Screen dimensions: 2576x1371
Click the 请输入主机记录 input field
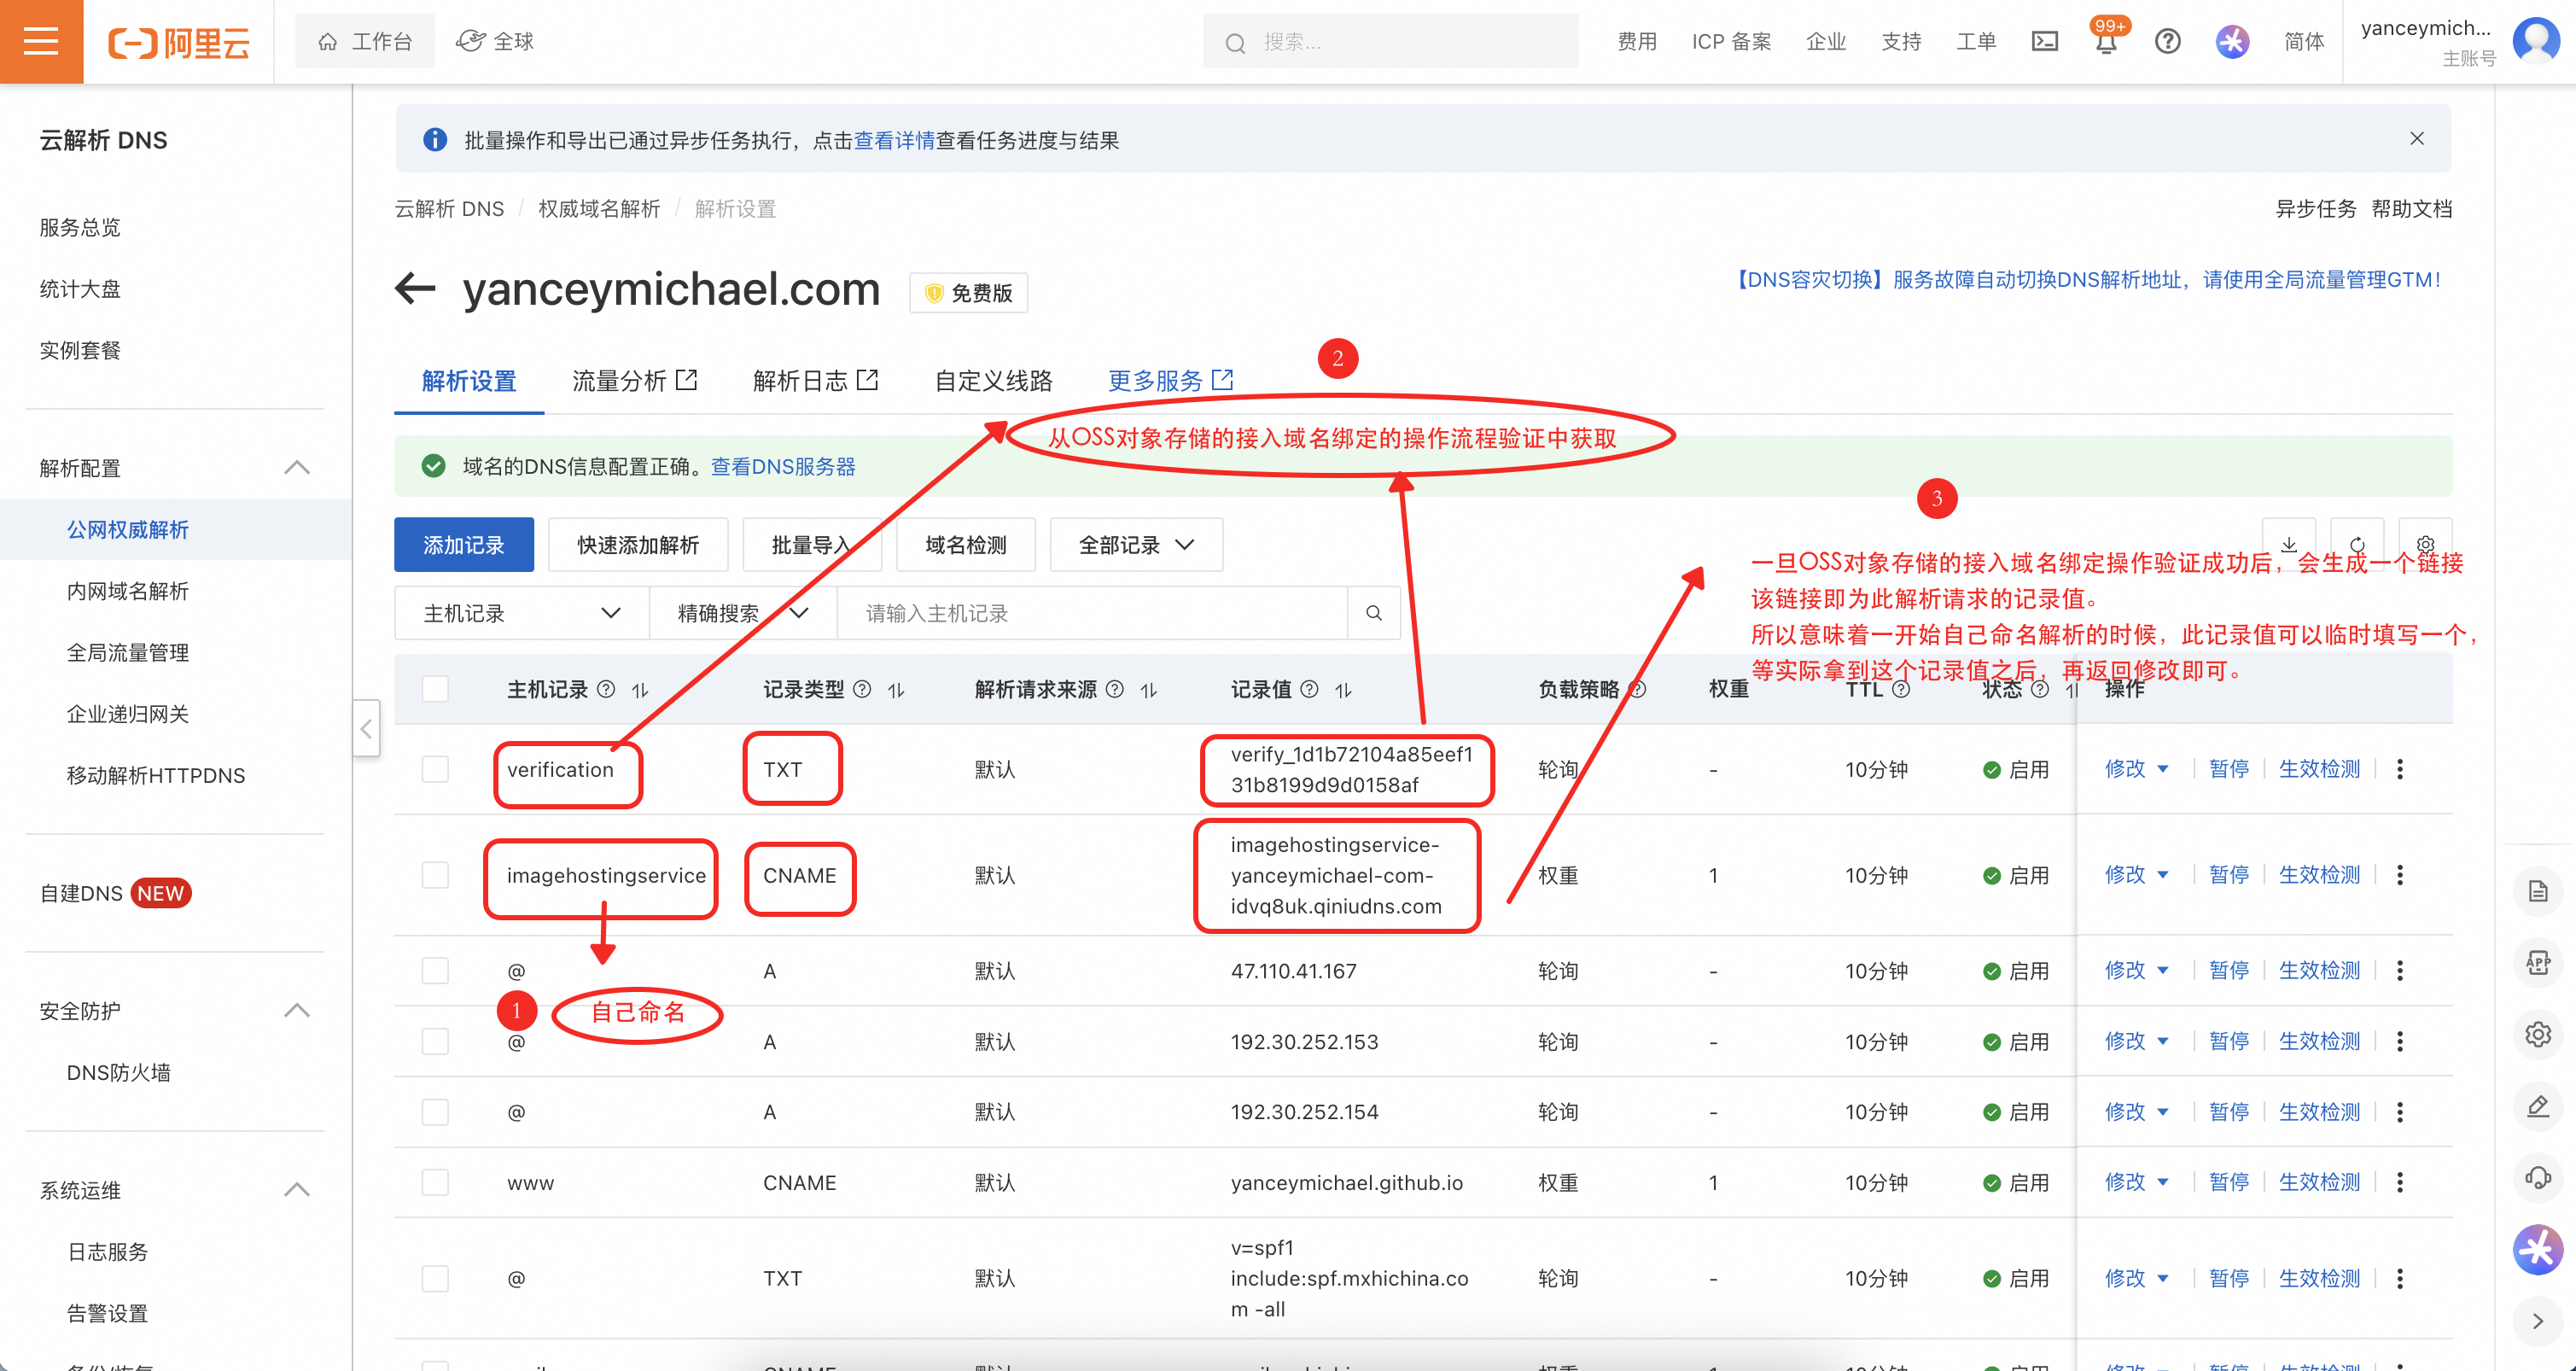1092,613
